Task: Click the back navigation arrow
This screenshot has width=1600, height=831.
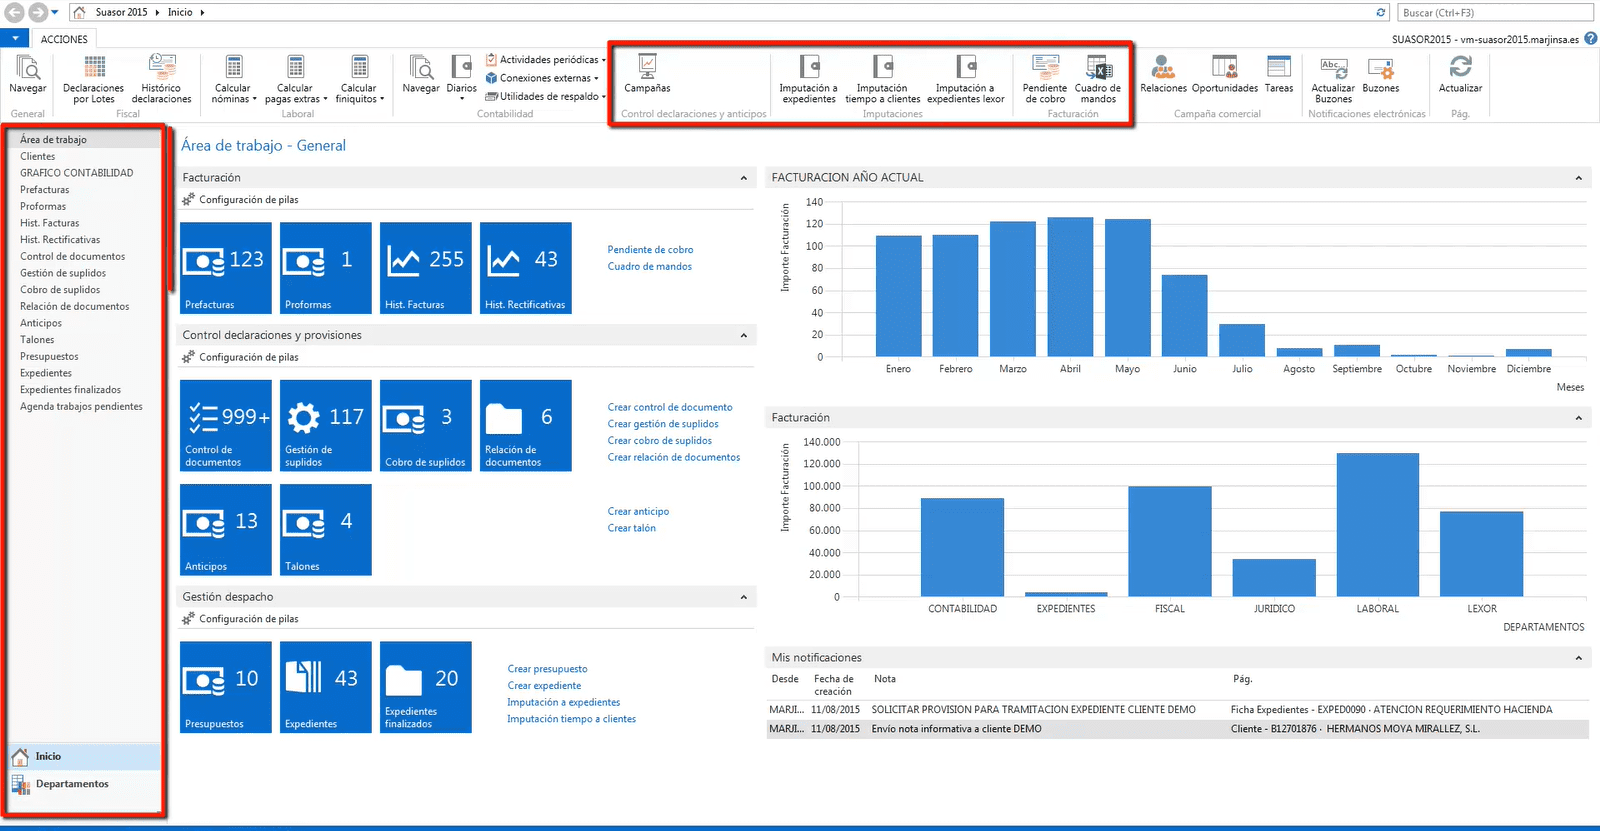Action: (x=14, y=12)
